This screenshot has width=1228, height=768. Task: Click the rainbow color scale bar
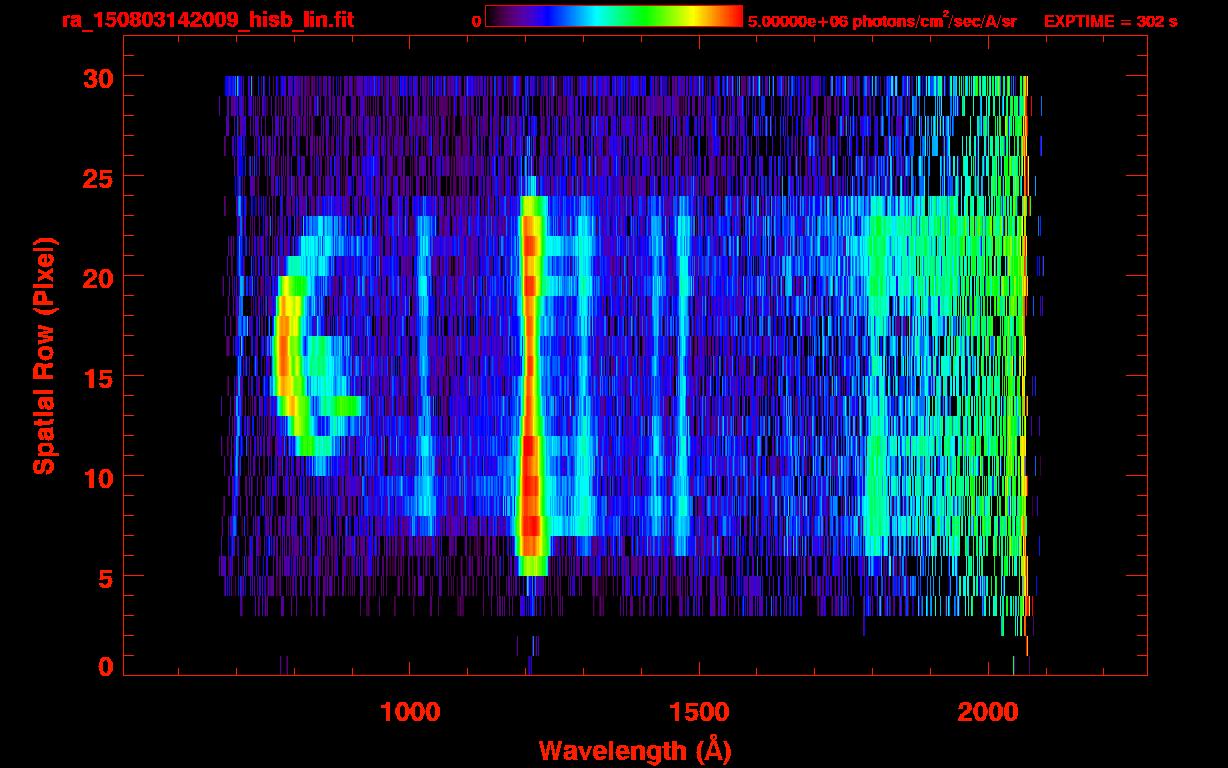[x=614, y=16]
